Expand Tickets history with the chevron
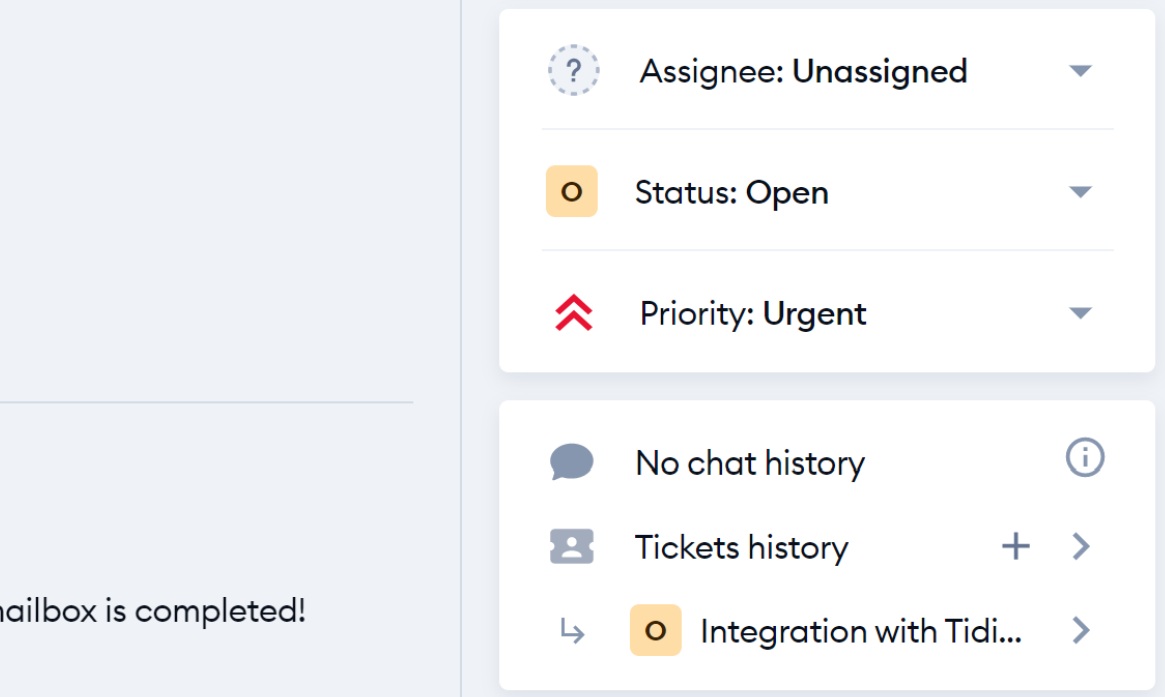 pyautogui.click(x=1081, y=546)
